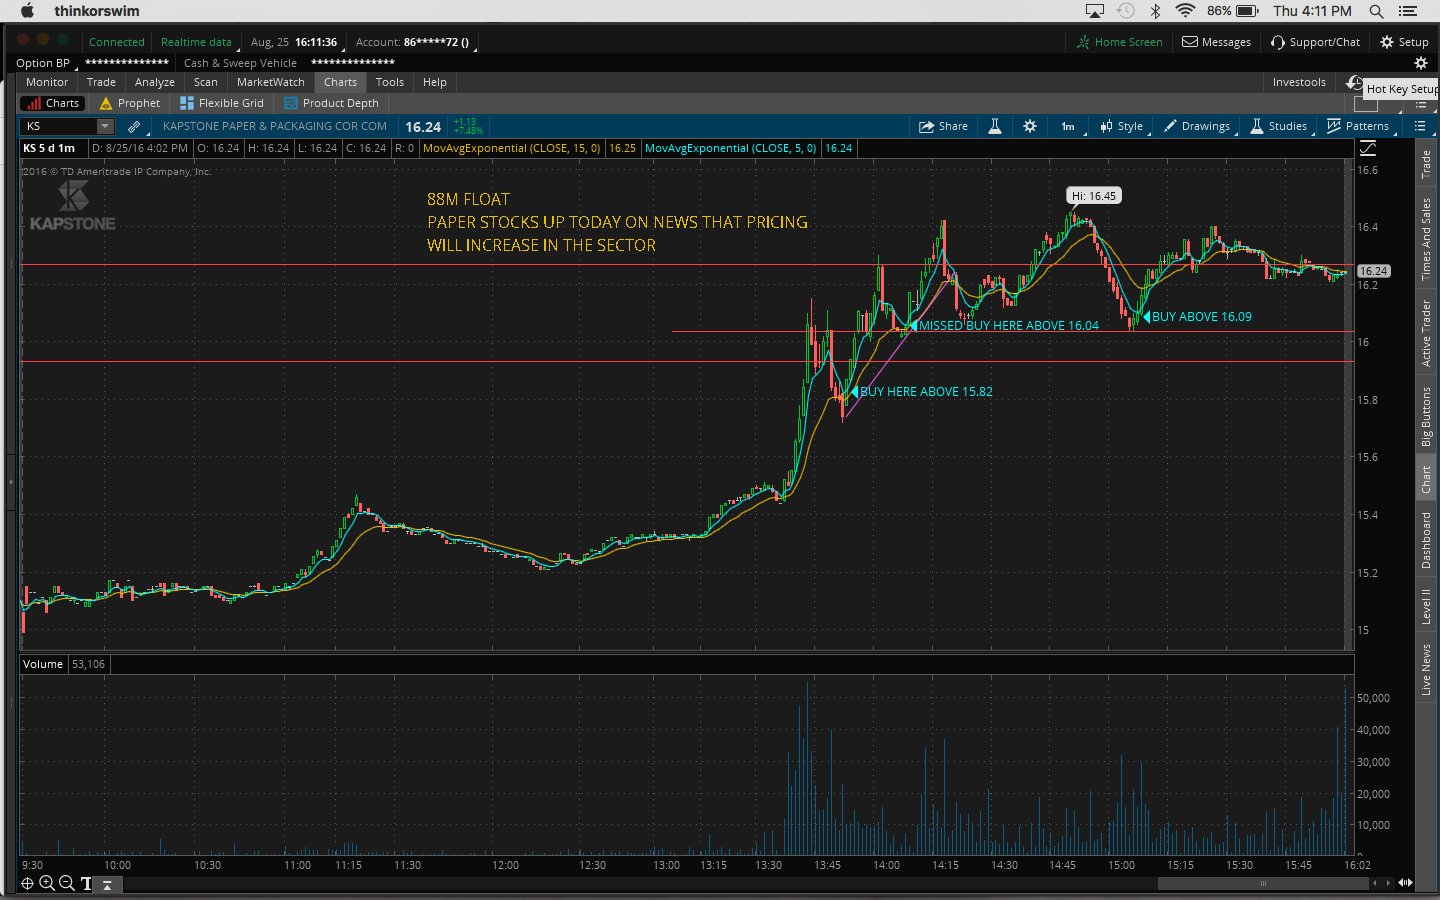Open the Prophet sub-tab
1440x900 pixels.
[x=130, y=103]
